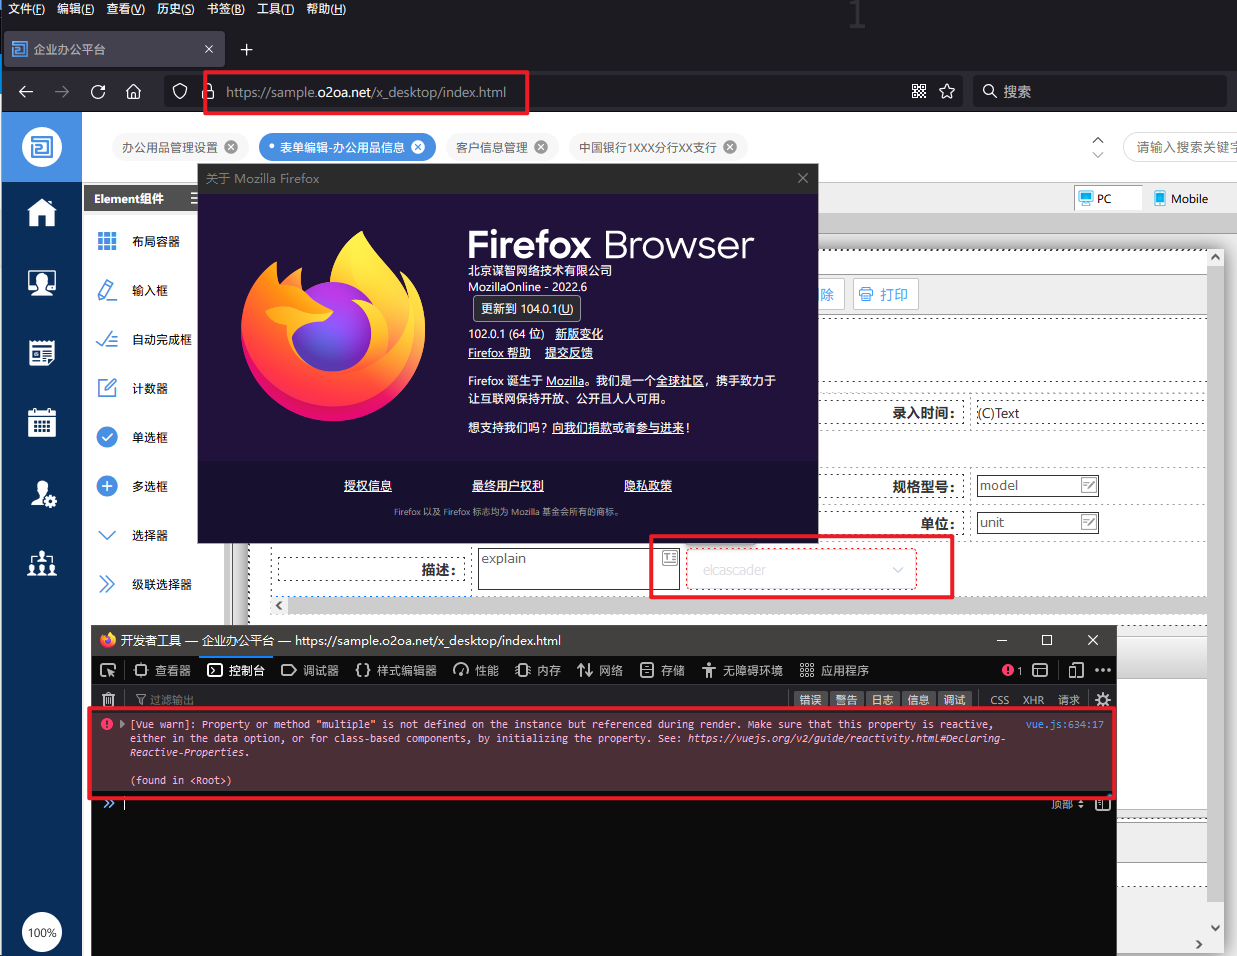Open the vue.js:634:17 source link

click(x=1064, y=724)
